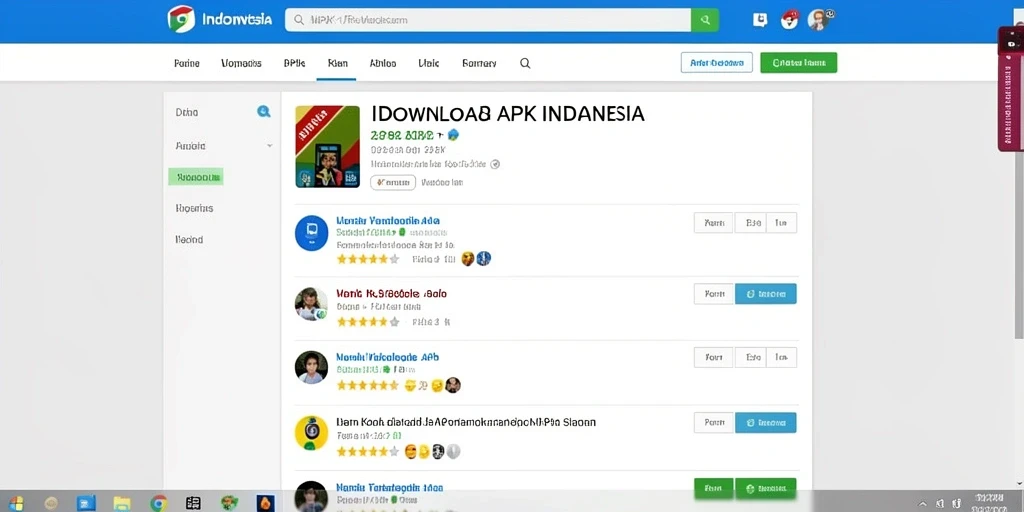
Task: Click the magnifier icon in navigation bar
Action: [525, 63]
